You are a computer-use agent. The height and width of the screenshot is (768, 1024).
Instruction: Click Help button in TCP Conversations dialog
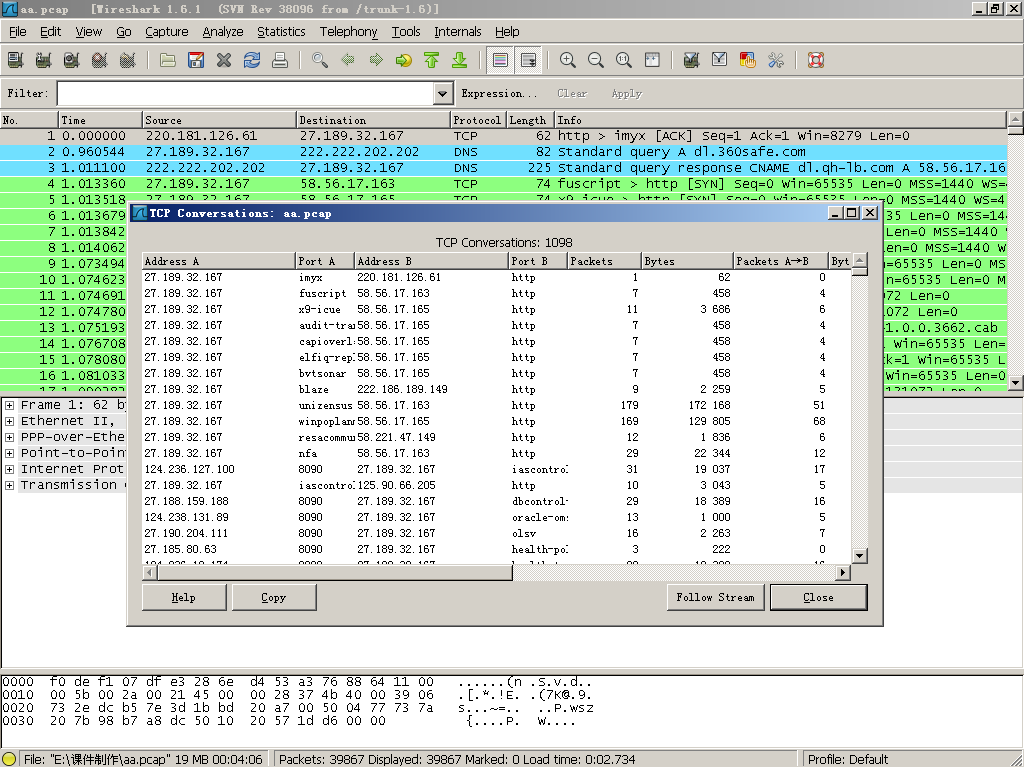pyautogui.click(x=184, y=598)
